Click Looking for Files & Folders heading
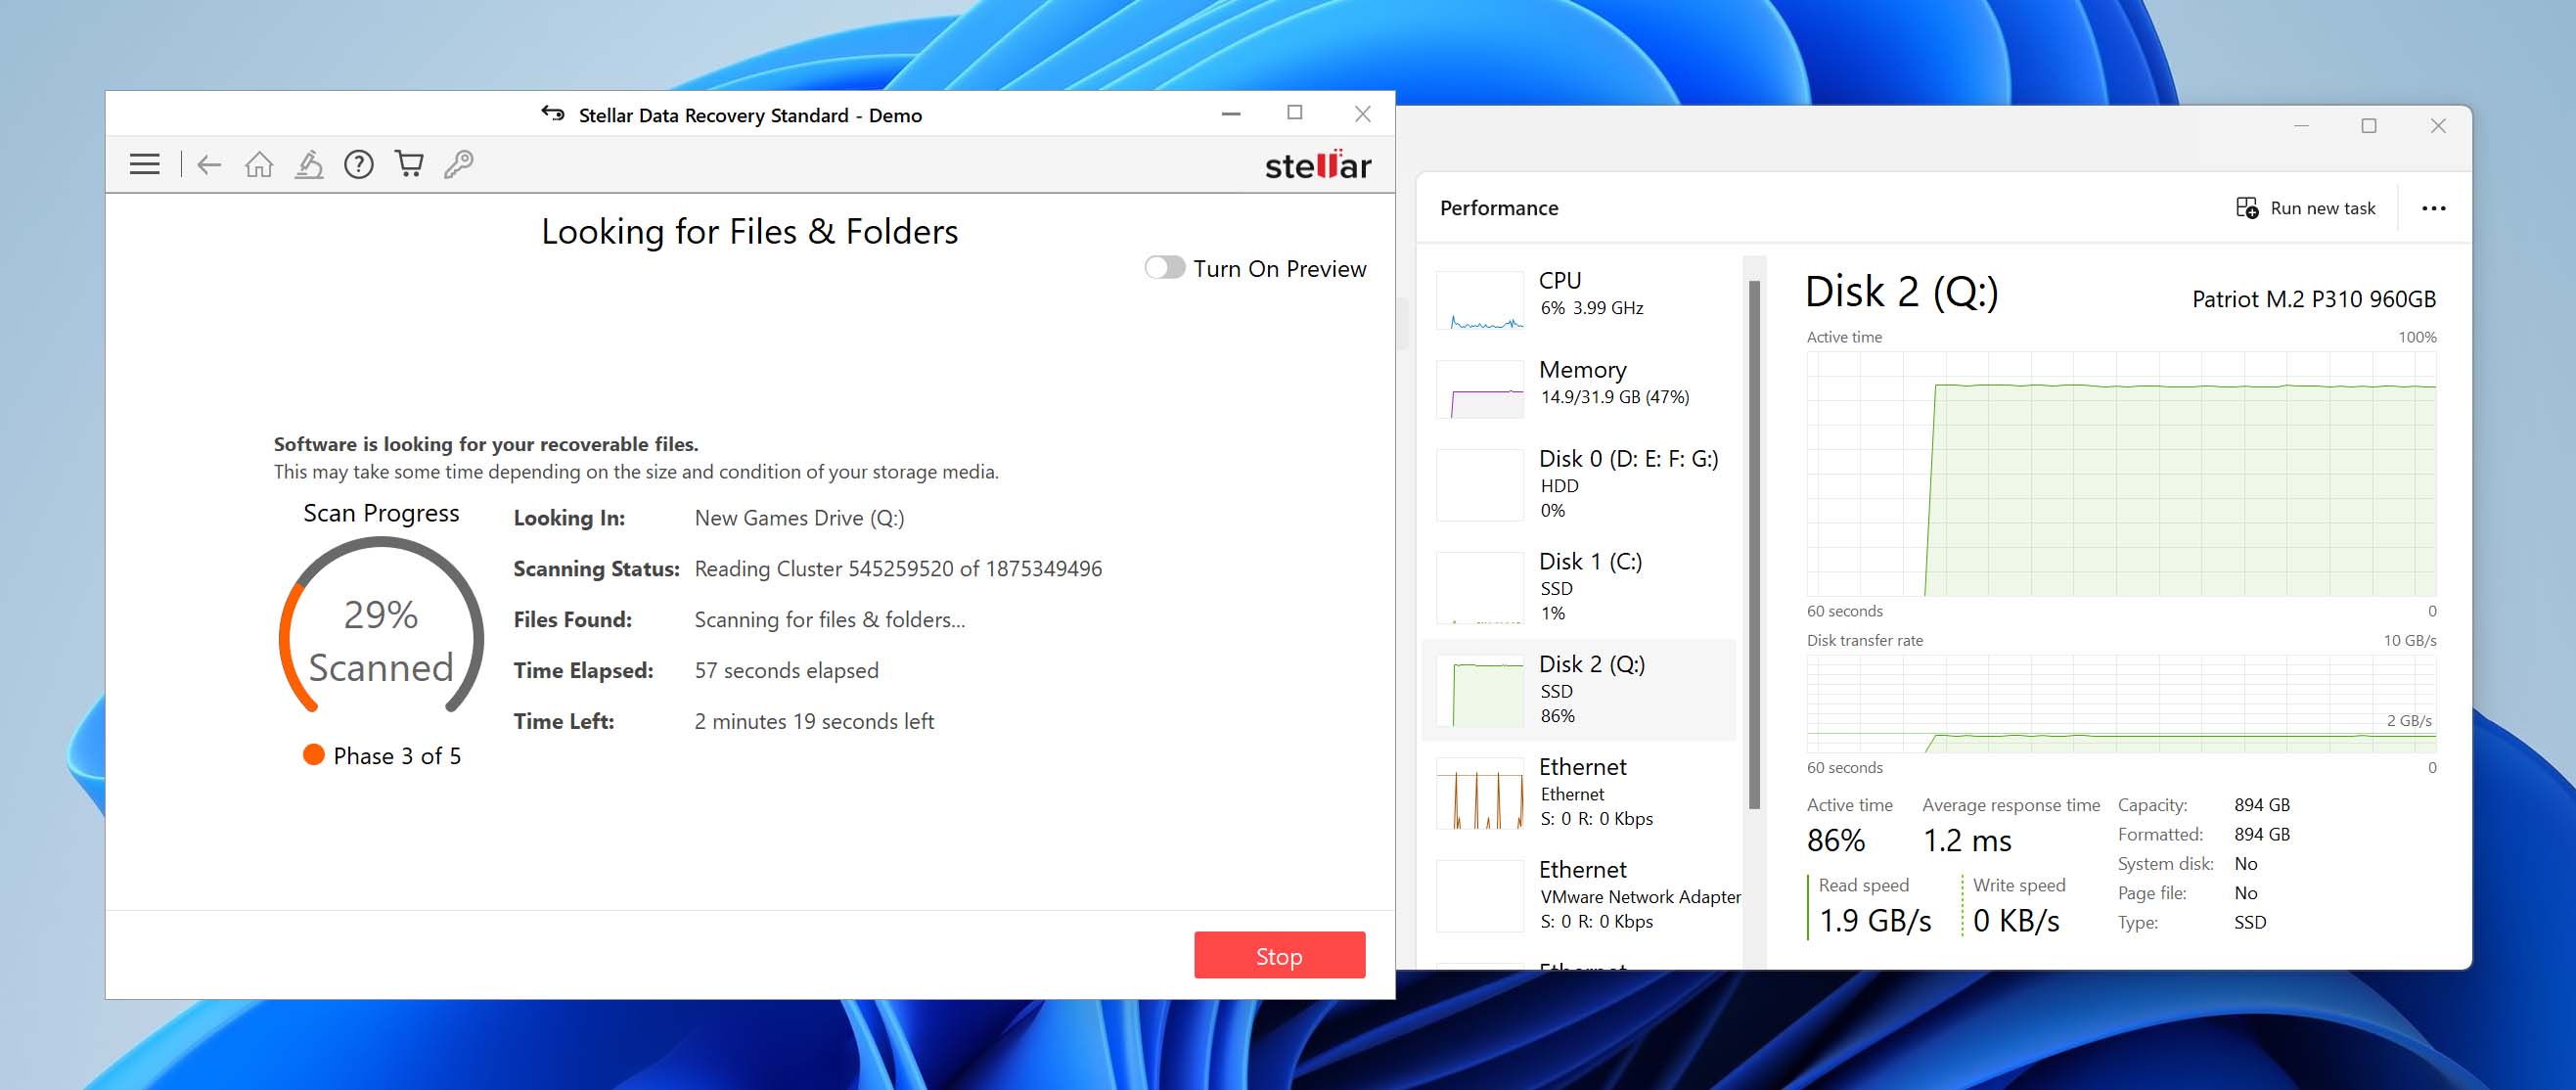Viewport: 2576px width, 1090px height. click(x=750, y=232)
